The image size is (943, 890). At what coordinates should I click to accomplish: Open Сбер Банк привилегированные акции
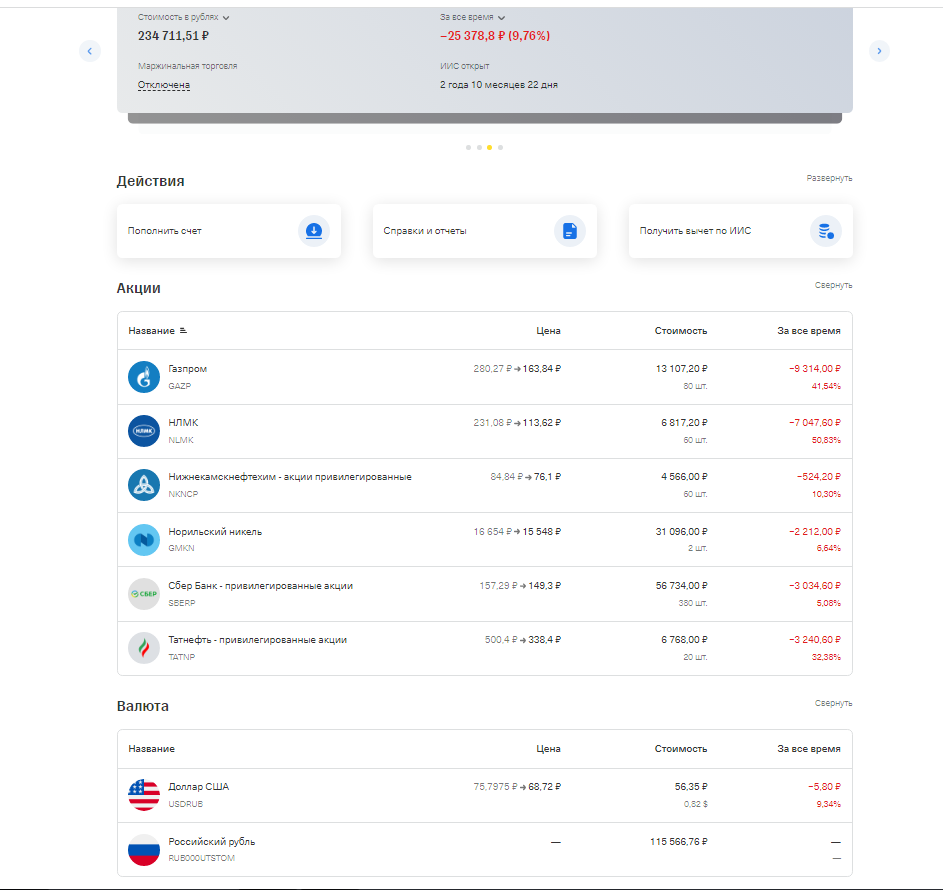[485, 594]
